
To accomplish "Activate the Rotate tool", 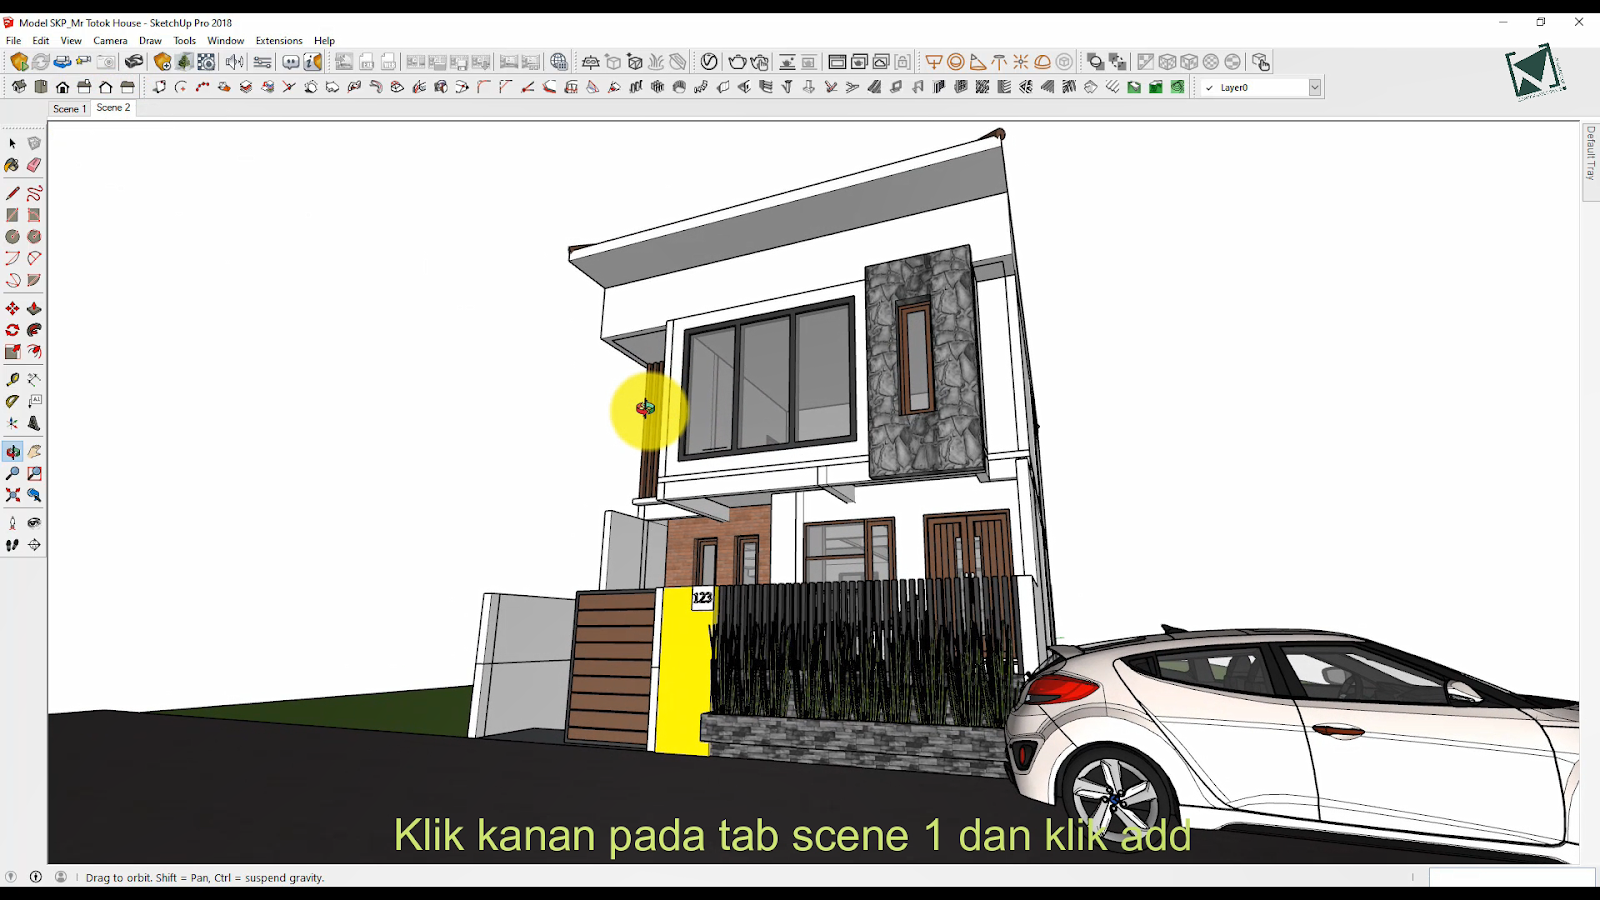I will pos(13,330).
